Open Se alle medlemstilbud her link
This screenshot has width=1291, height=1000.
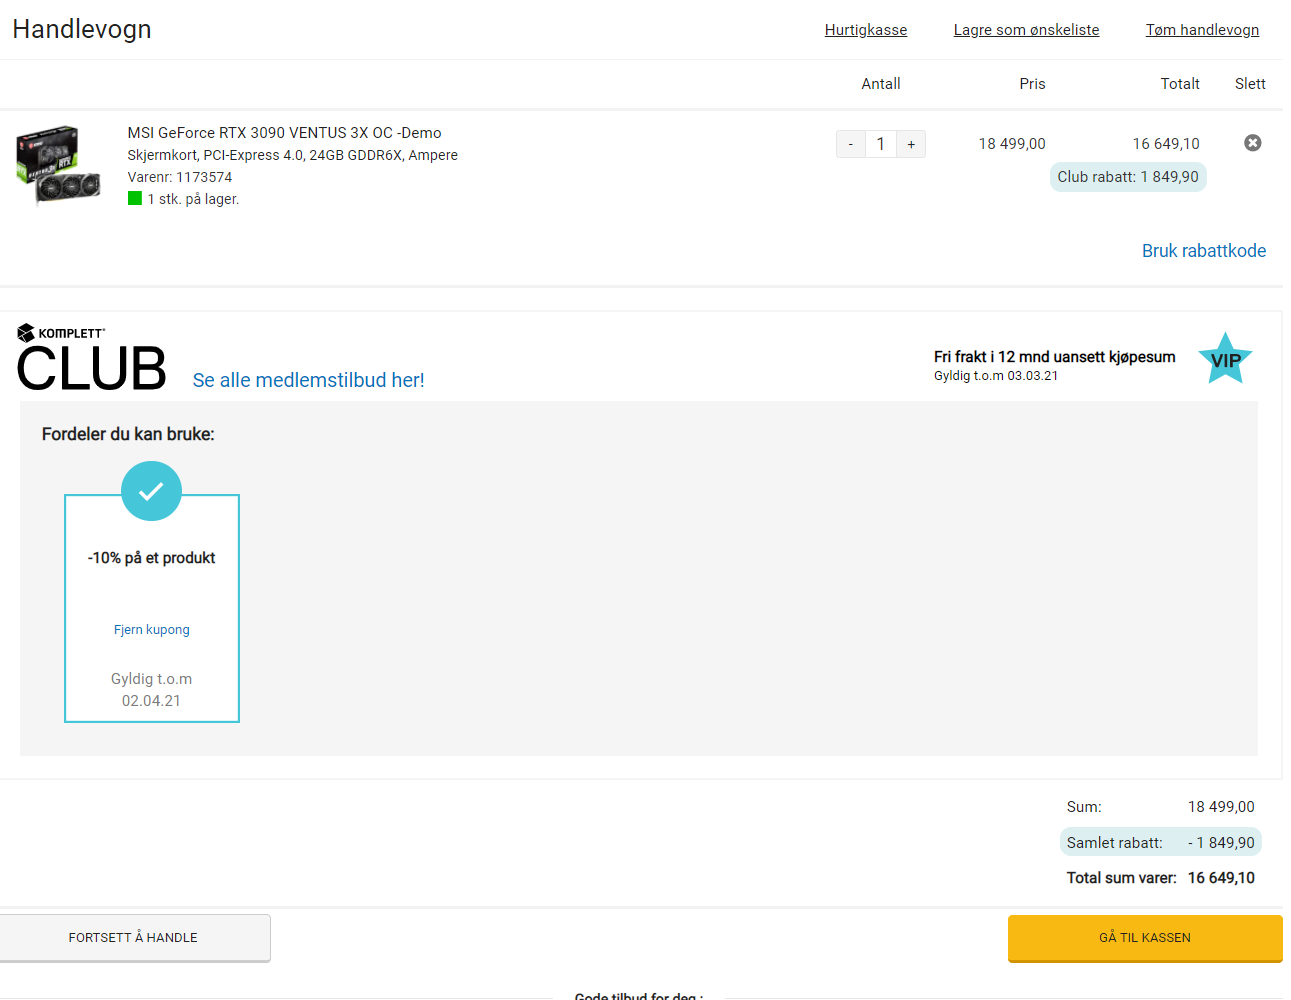(x=308, y=380)
